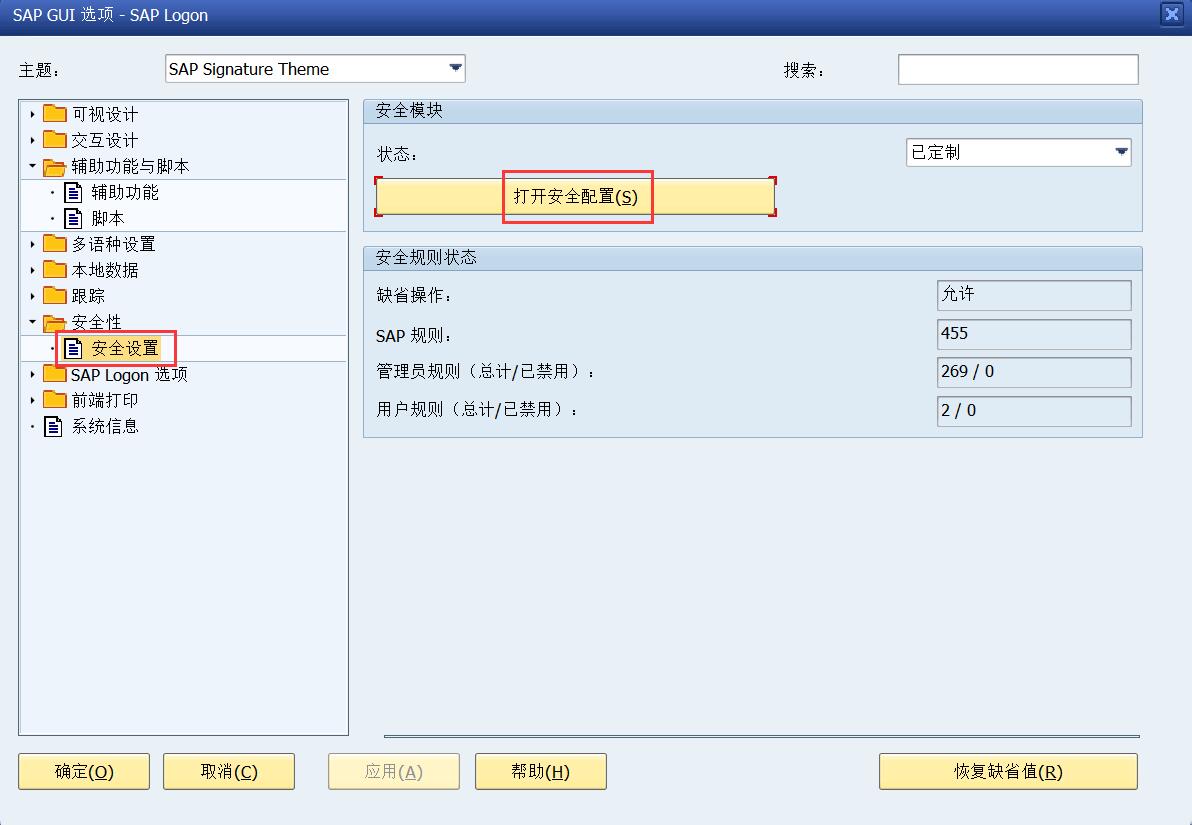Screen dimensions: 1192x825
Task: Collapse the 安全性 tree node
Action: tap(32, 322)
